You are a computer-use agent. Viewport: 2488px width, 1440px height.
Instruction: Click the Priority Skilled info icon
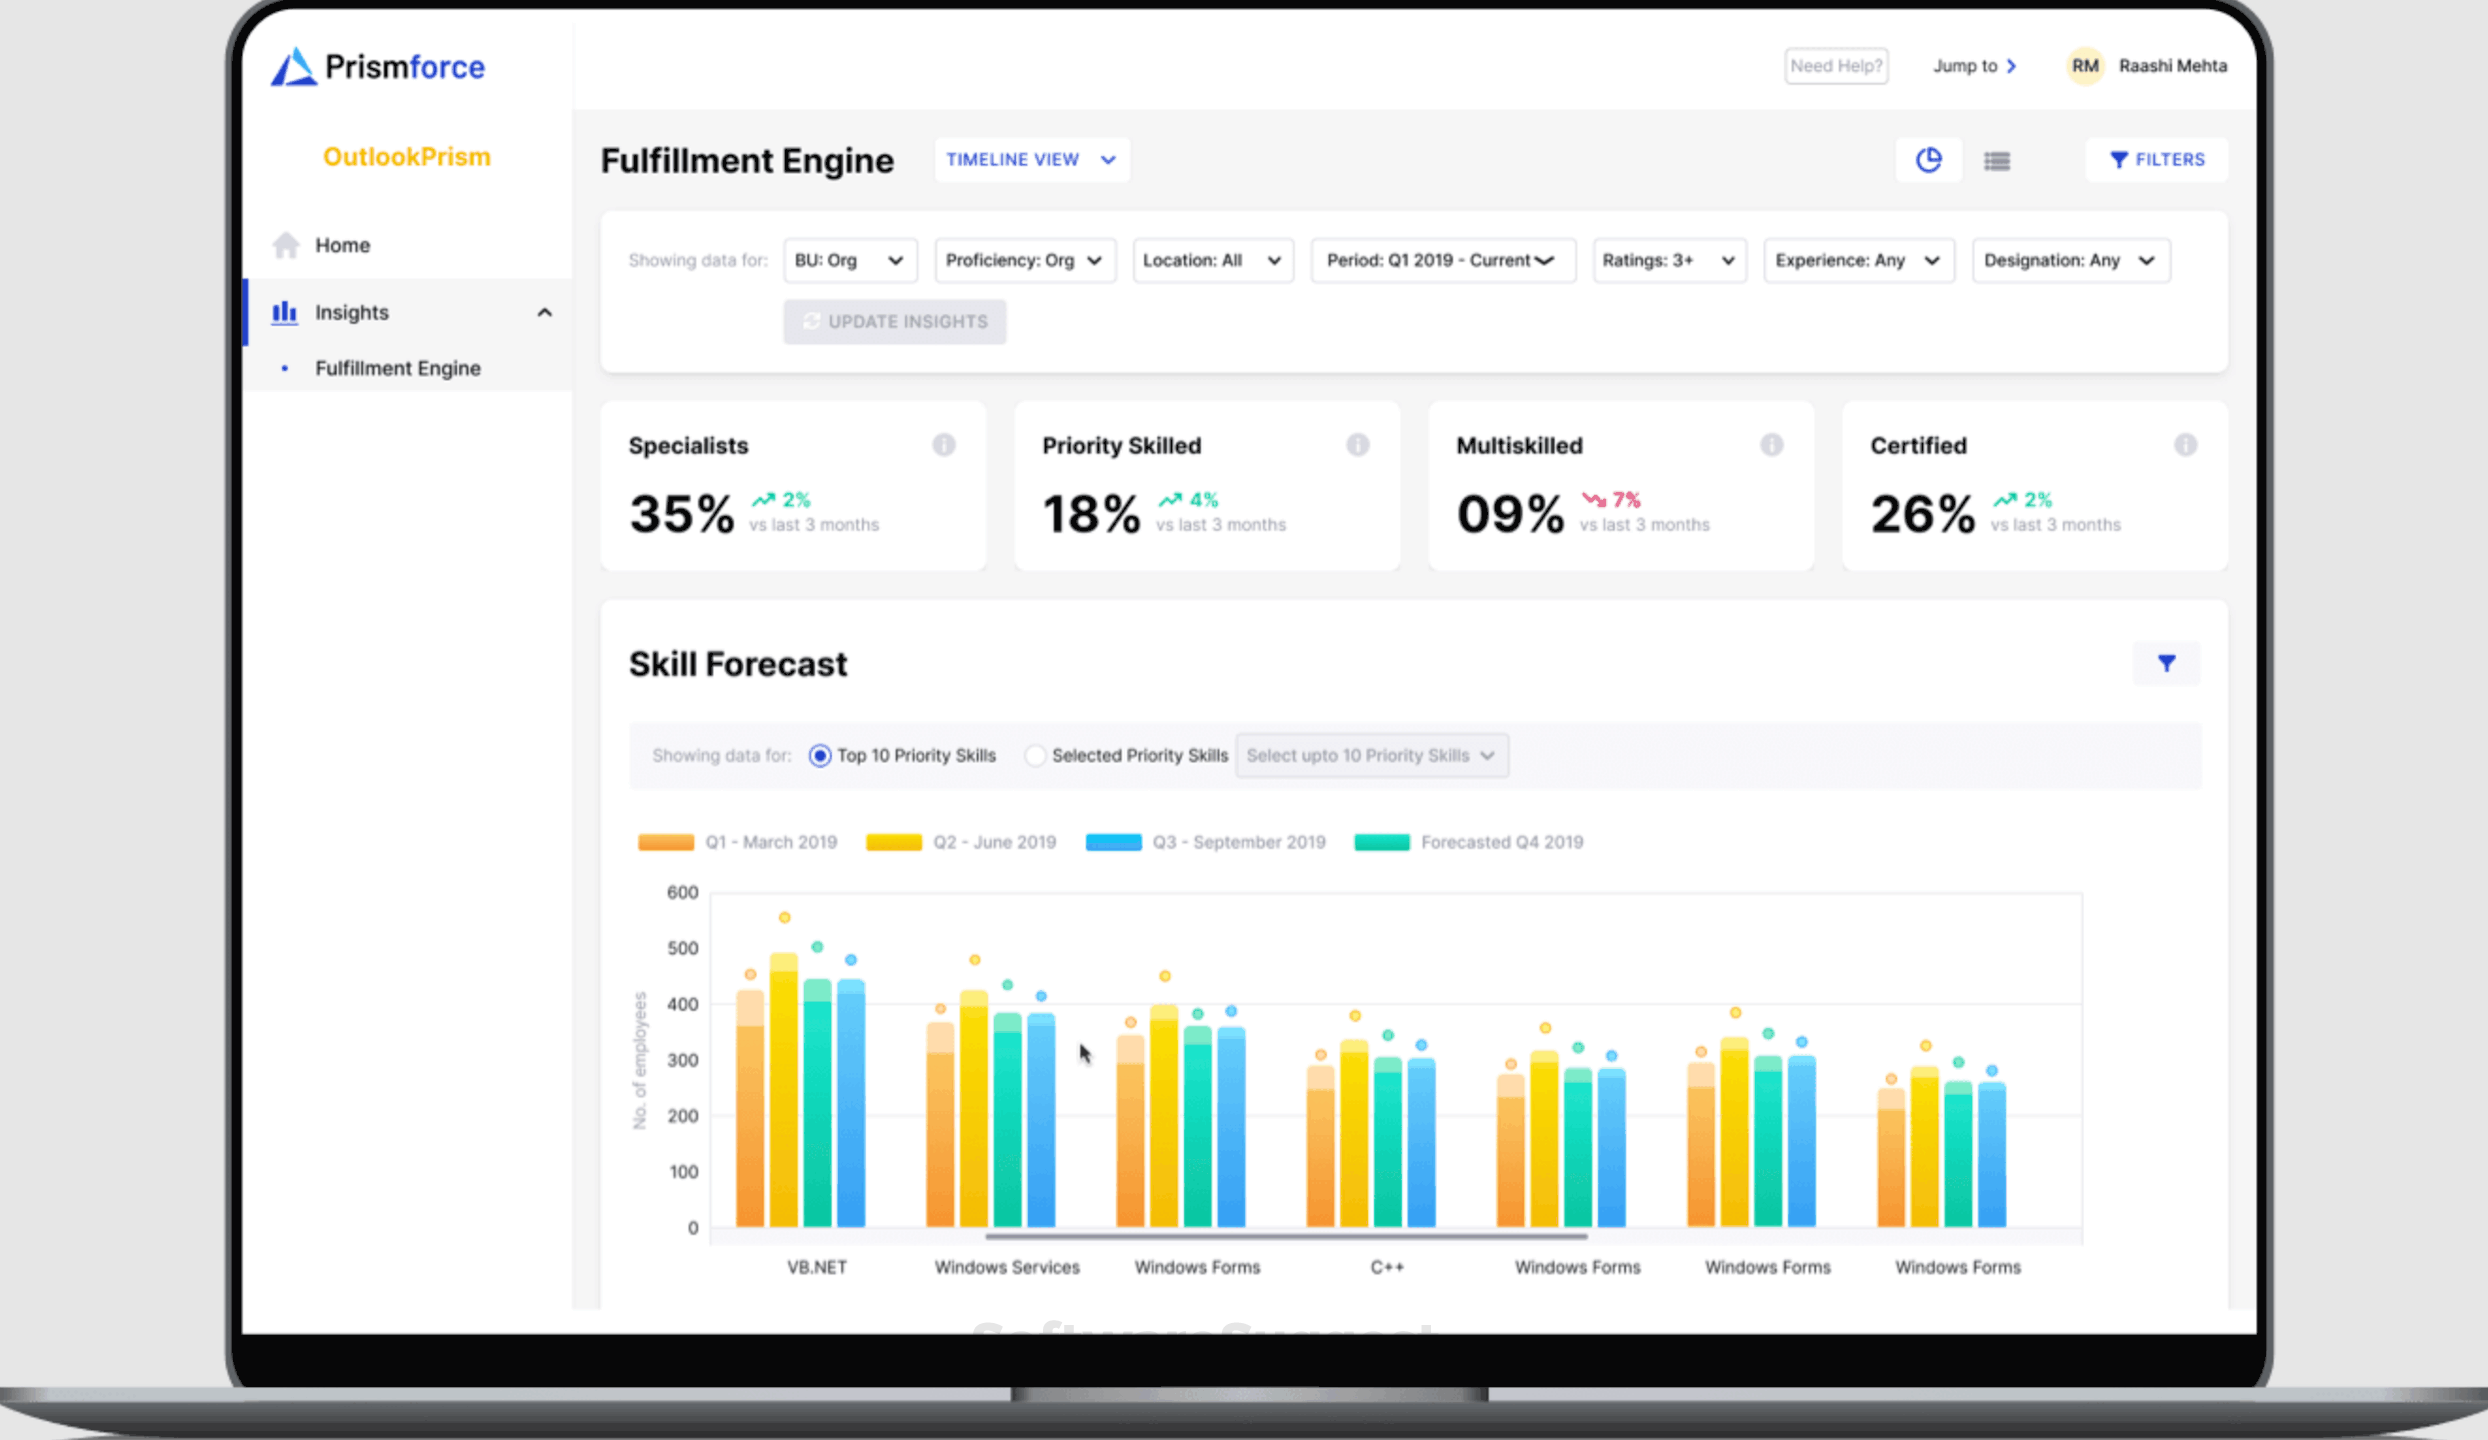1357,445
